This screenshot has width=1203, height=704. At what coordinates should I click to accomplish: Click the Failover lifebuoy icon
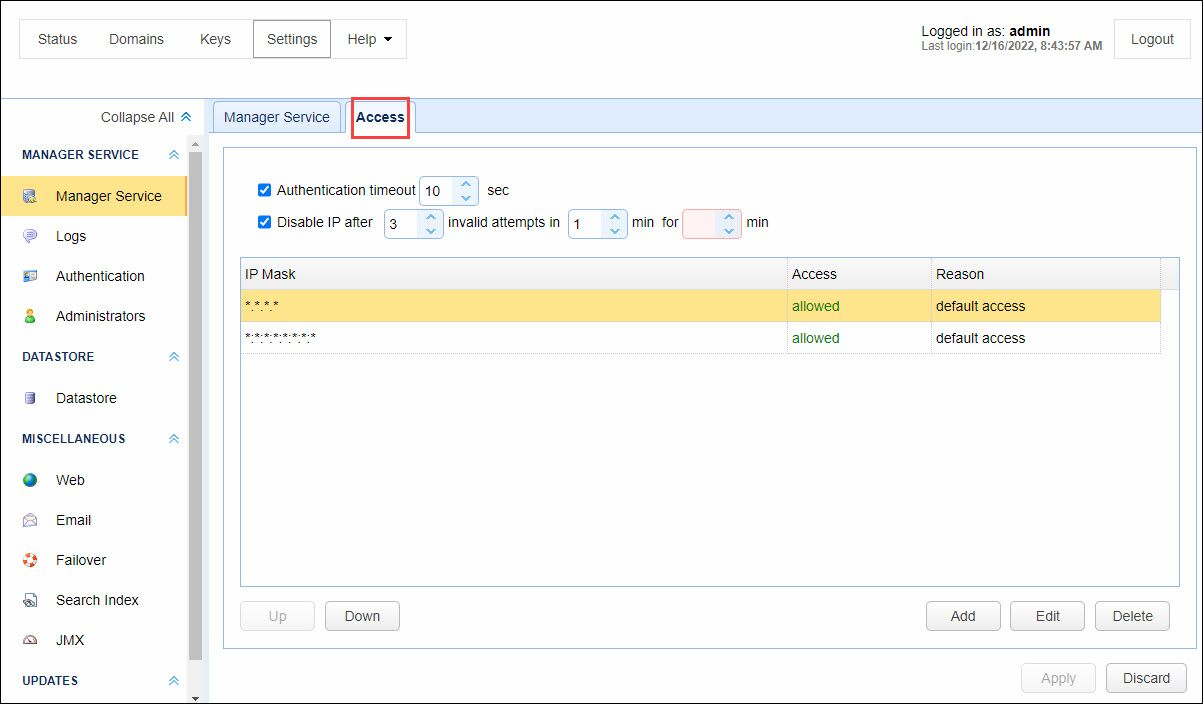pyautogui.click(x=30, y=560)
